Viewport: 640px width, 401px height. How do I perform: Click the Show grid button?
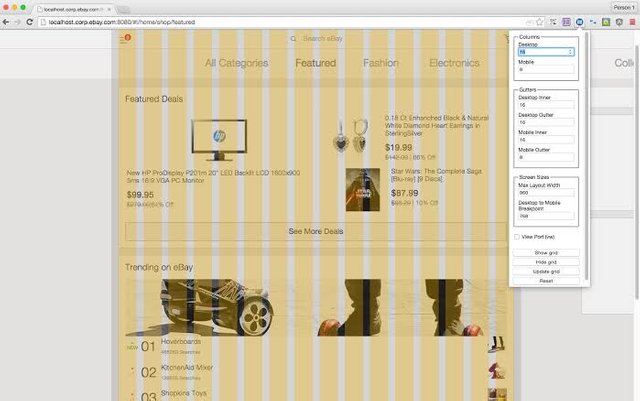pyautogui.click(x=546, y=253)
